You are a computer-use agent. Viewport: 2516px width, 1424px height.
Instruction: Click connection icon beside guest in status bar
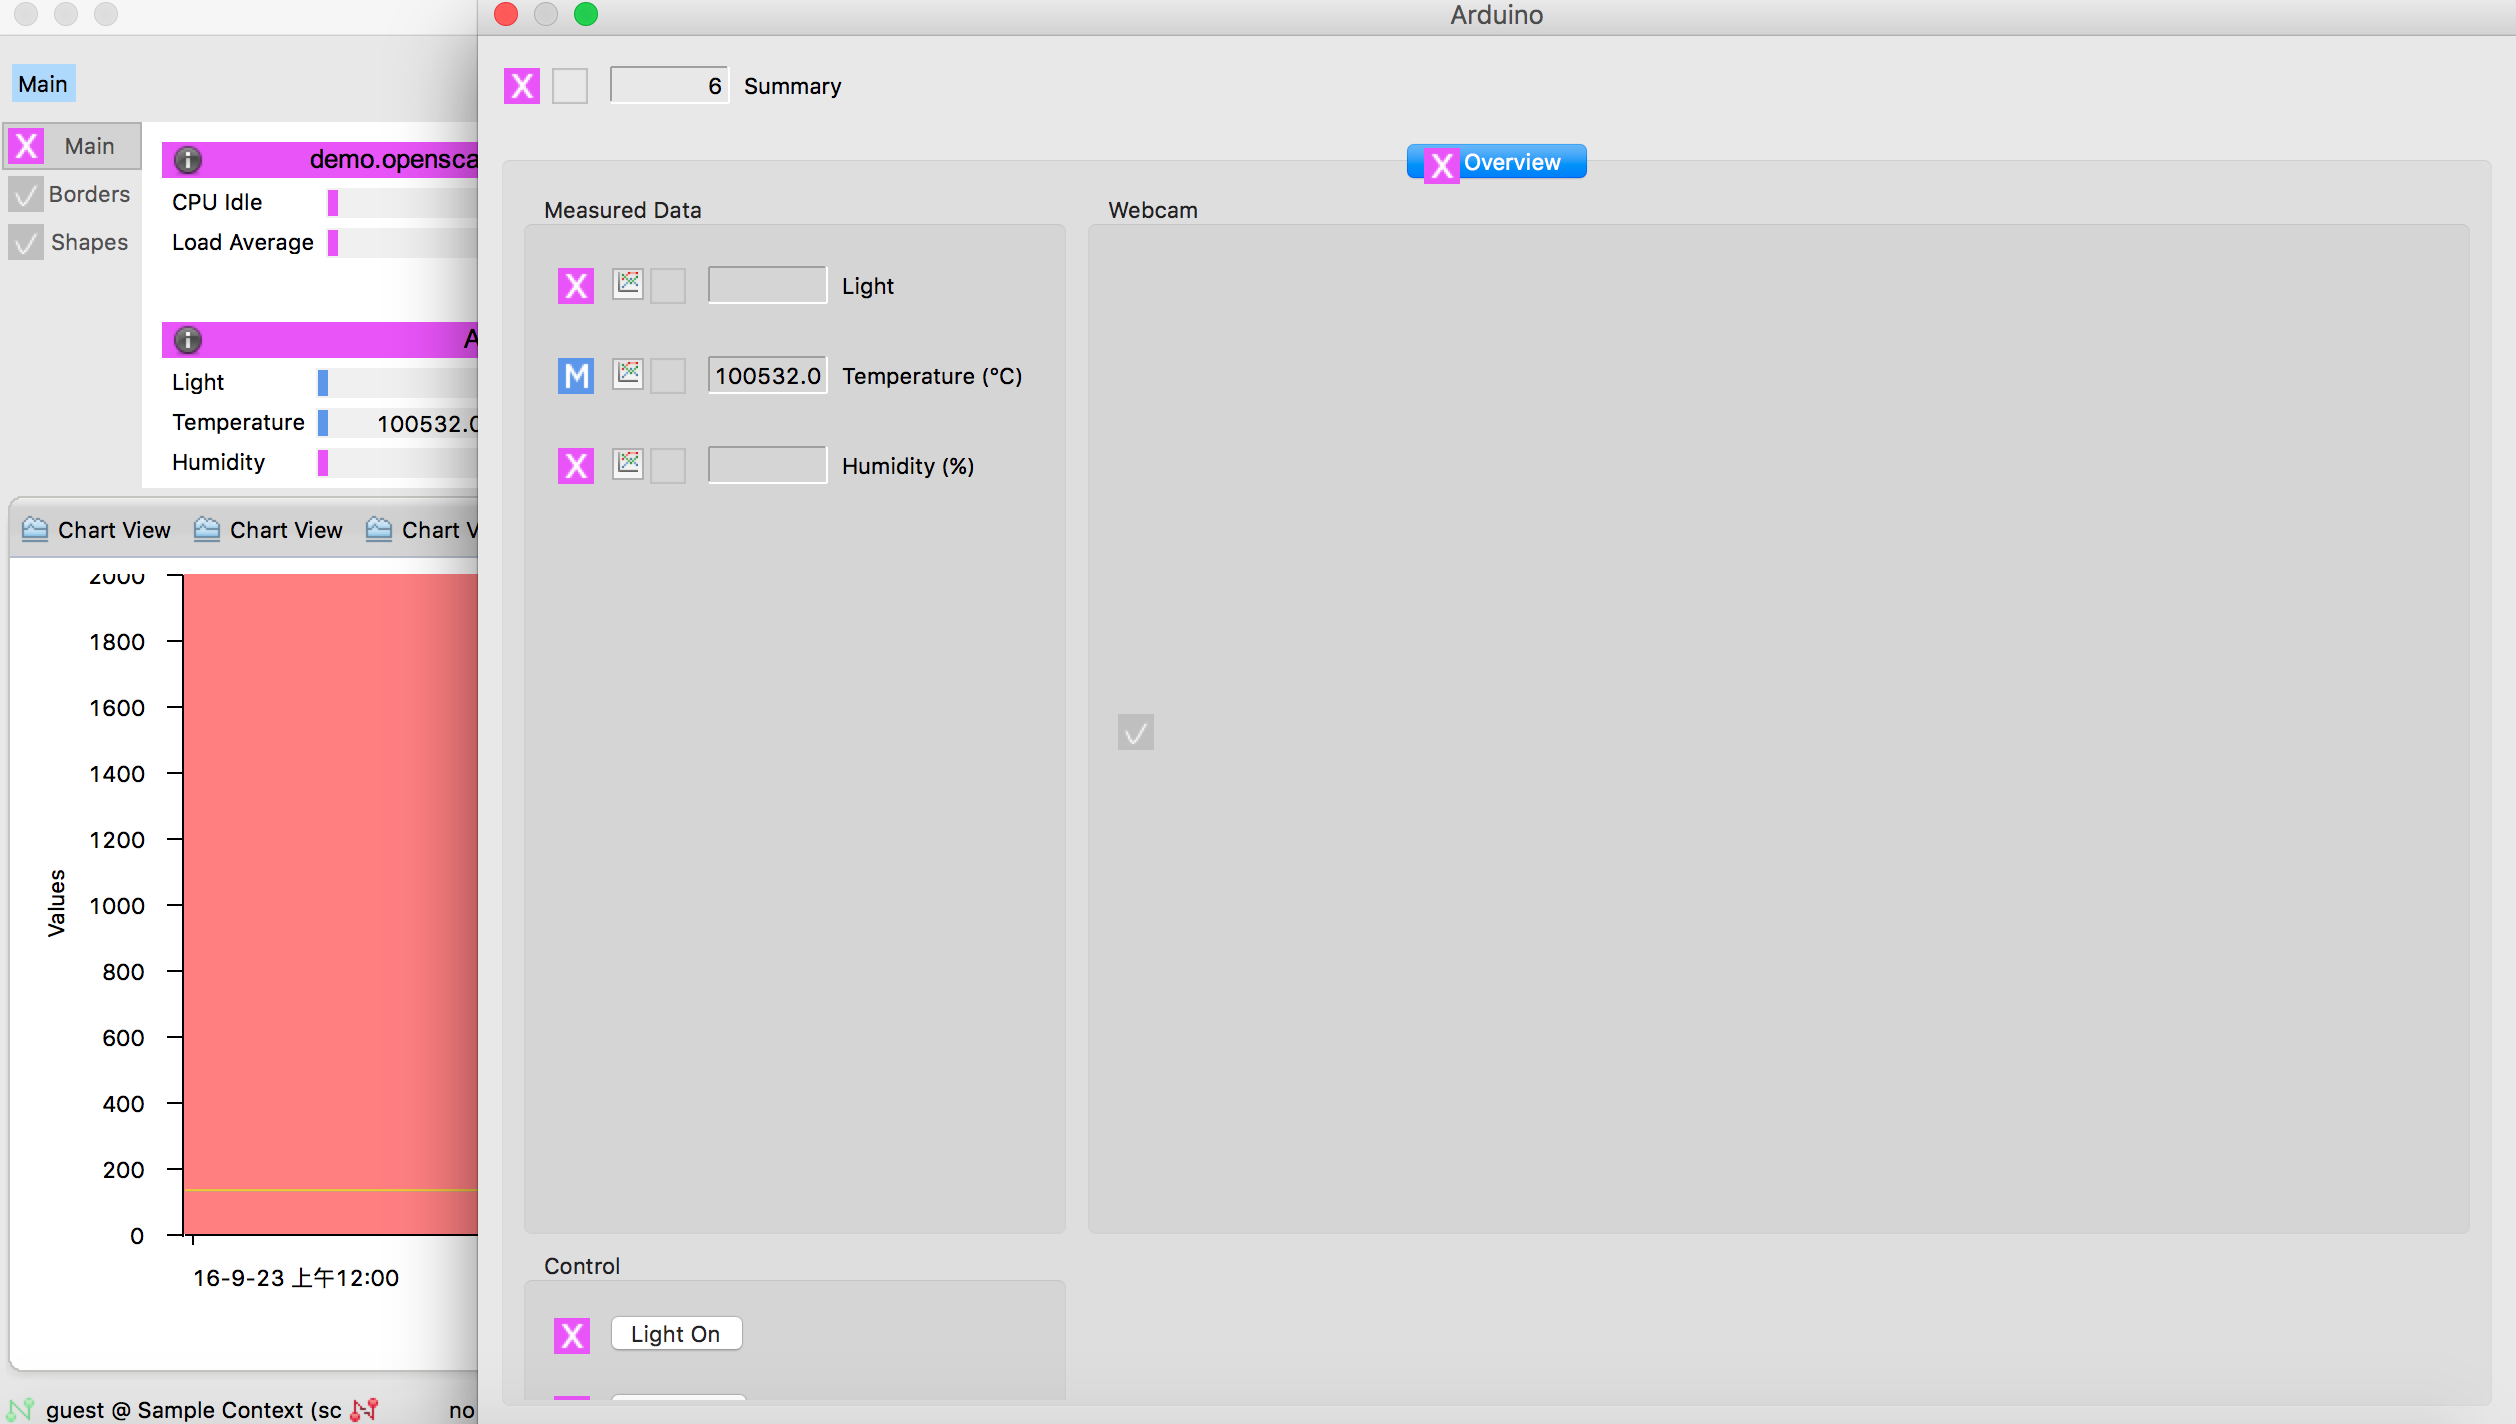click(x=20, y=1410)
